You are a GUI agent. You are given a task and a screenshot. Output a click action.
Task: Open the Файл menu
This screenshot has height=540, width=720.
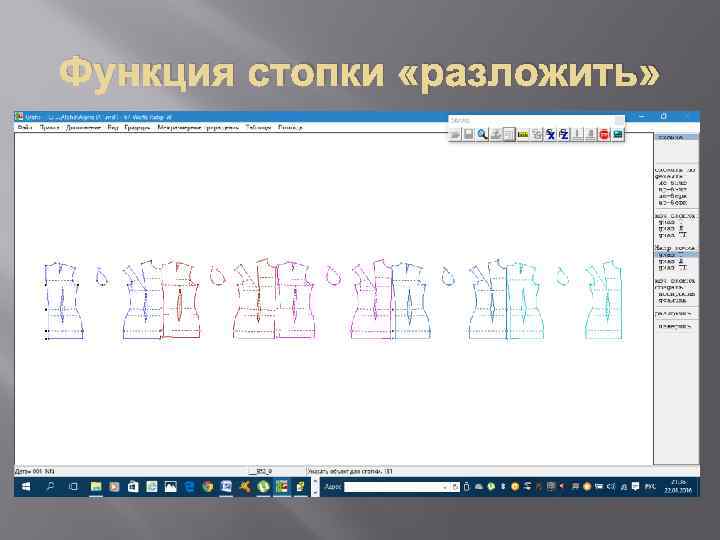click(x=25, y=127)
